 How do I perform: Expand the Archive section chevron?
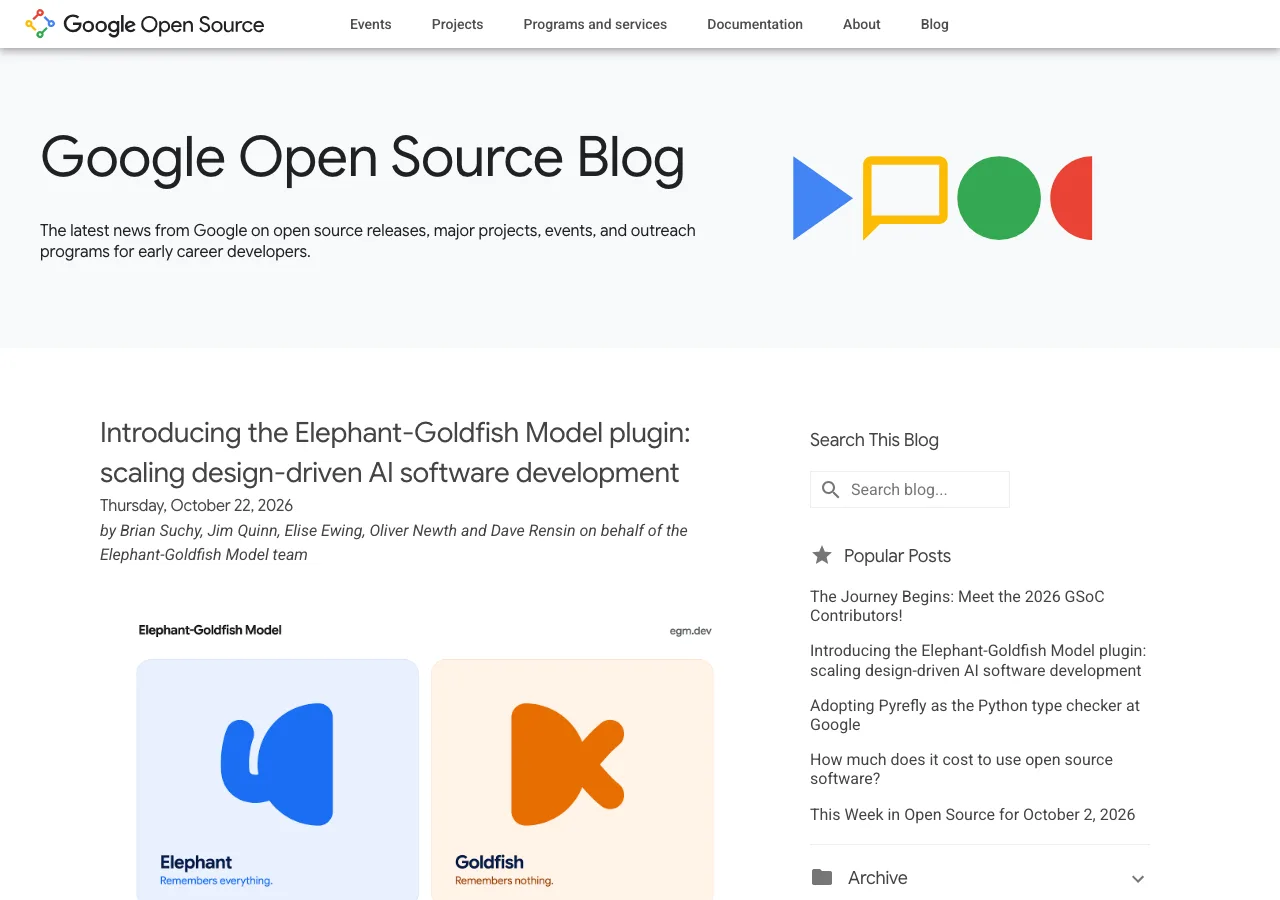[x=1138, y=879]
